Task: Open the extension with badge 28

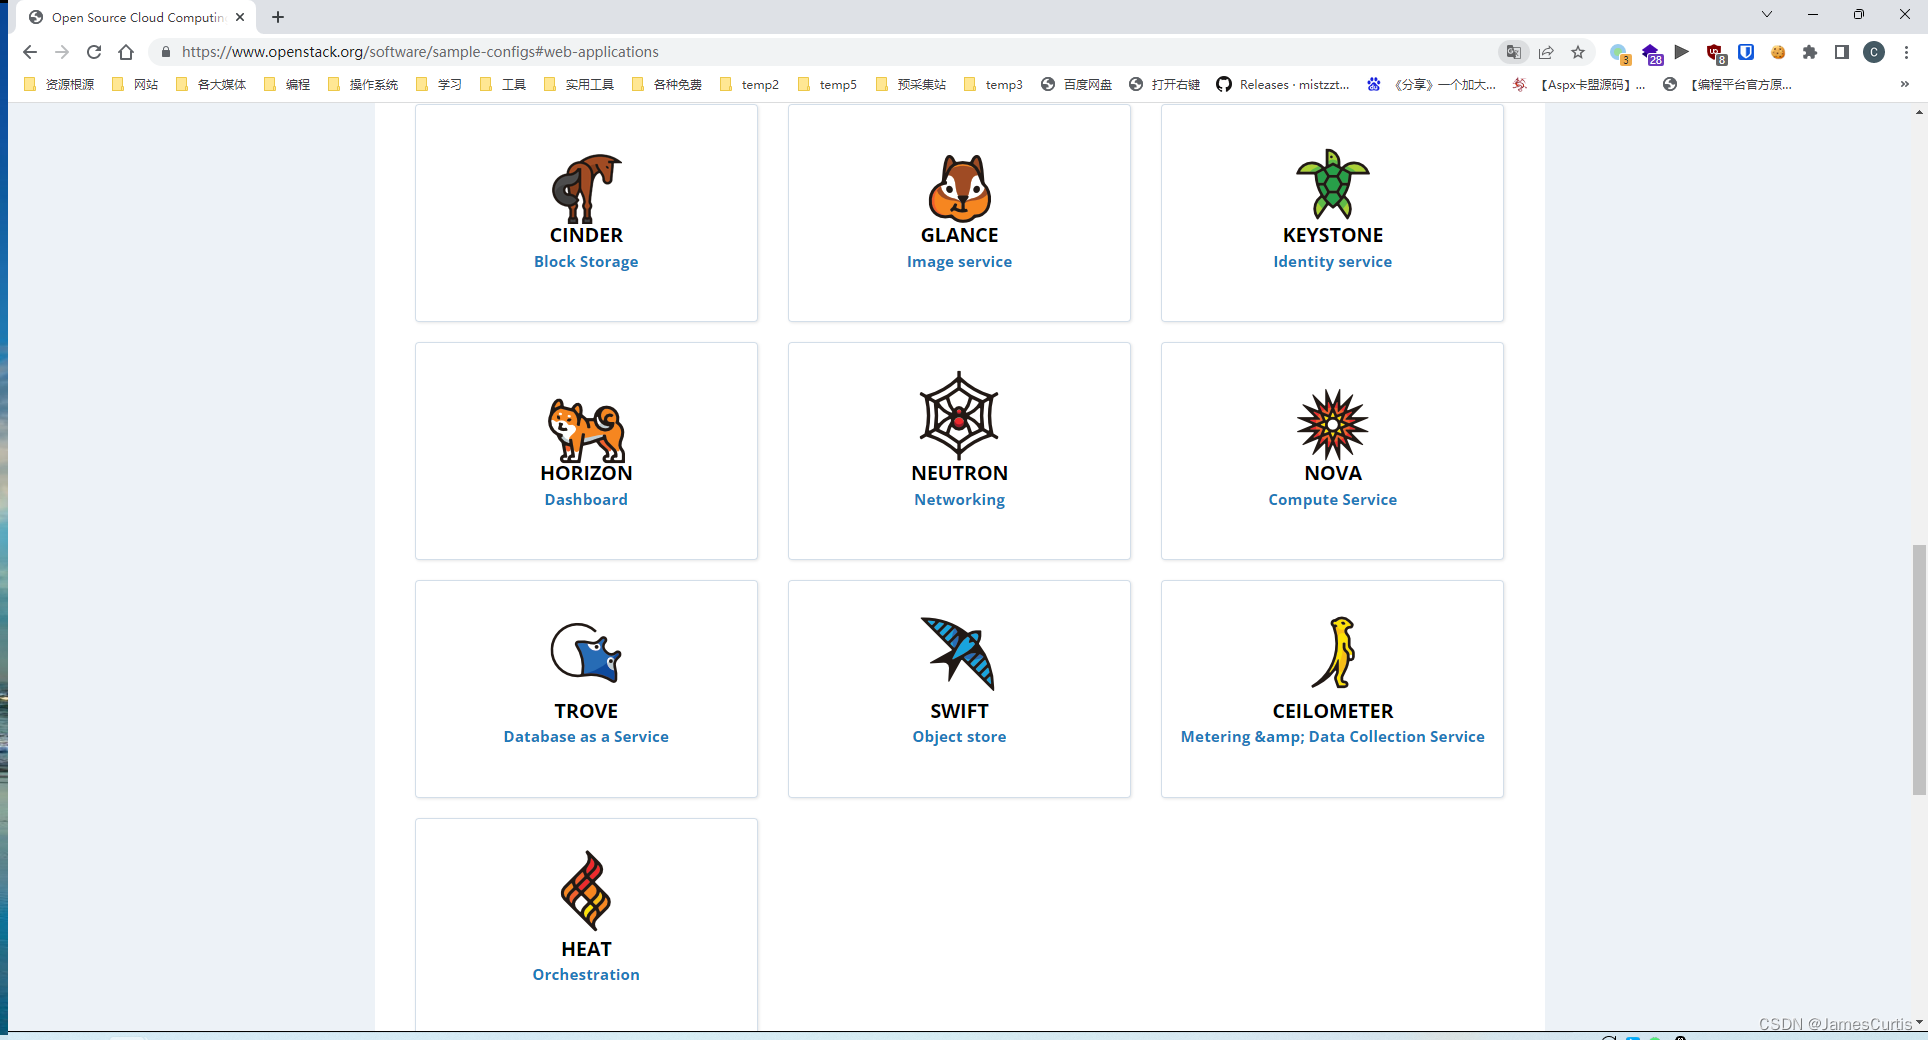Action: (1652, 53)
